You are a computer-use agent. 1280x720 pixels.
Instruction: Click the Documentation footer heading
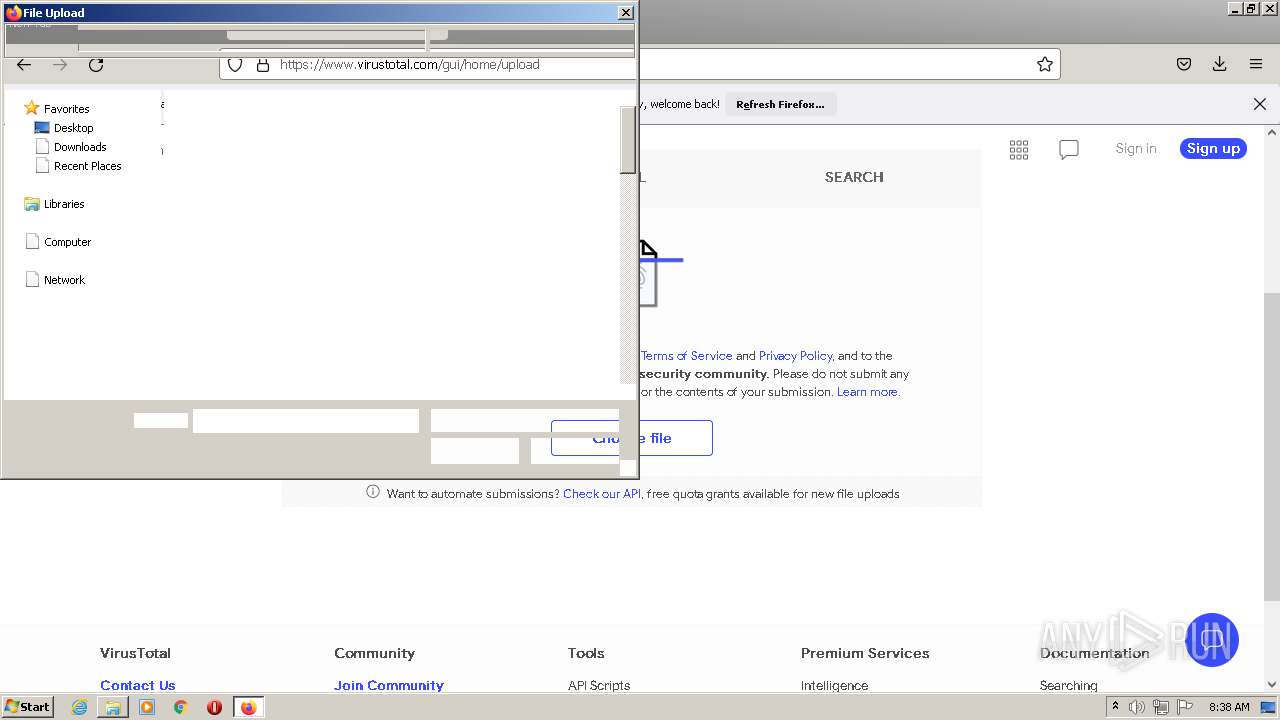pyautogui.click(x=1094, y=653)
